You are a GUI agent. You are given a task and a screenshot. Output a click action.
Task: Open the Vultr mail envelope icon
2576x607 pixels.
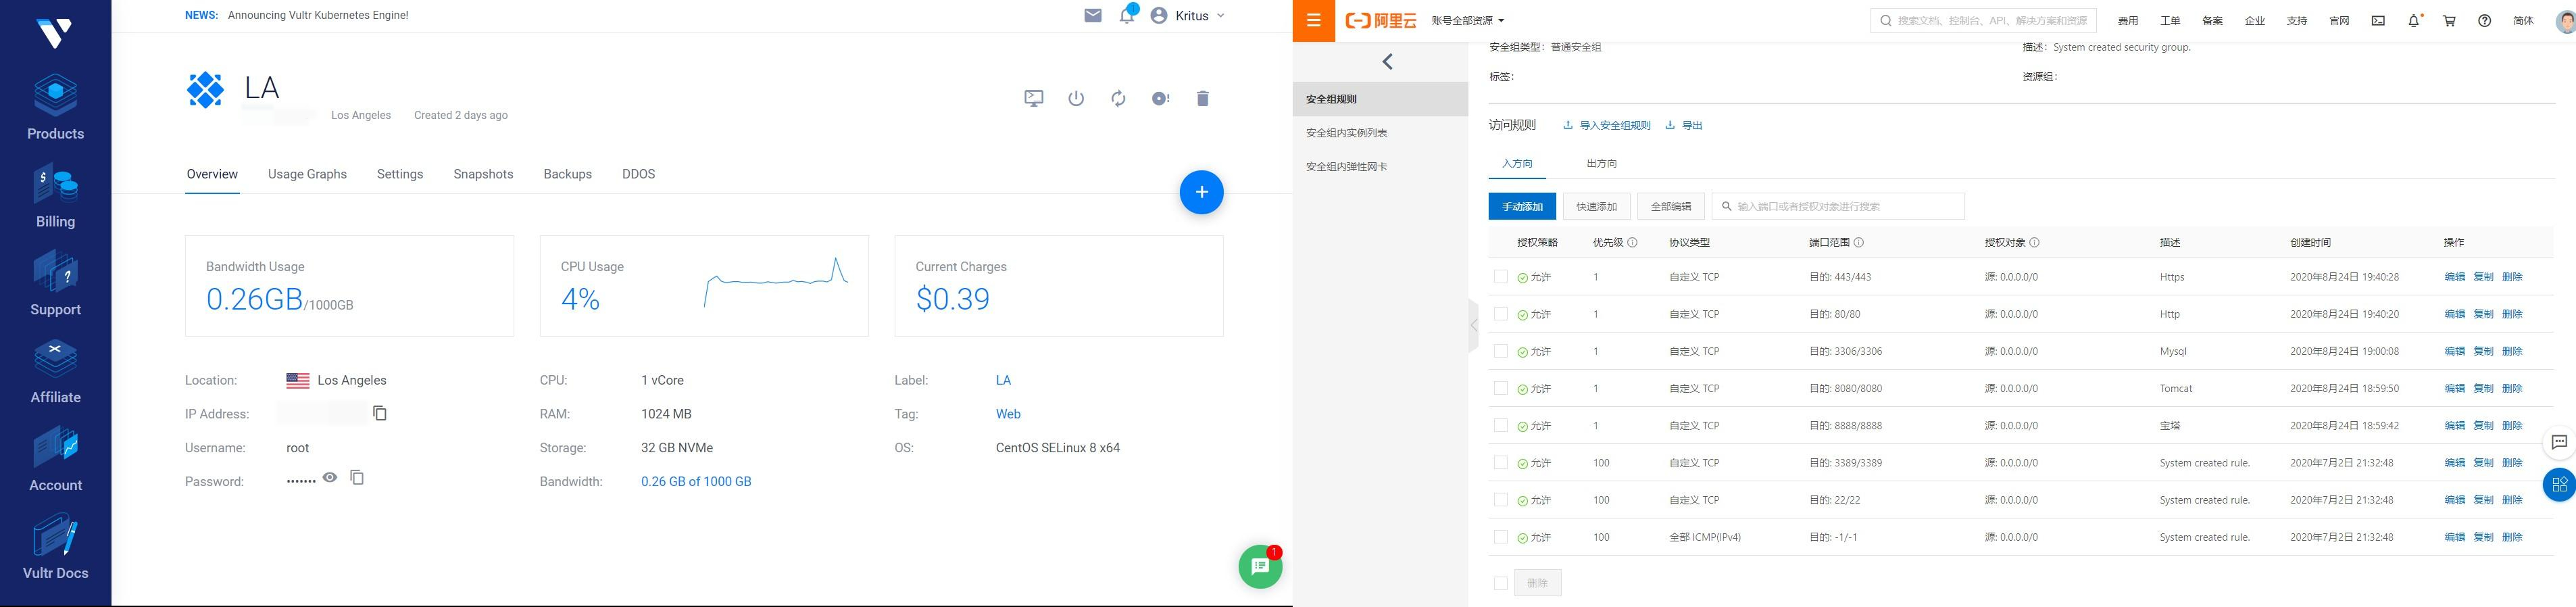(1093, 15)
